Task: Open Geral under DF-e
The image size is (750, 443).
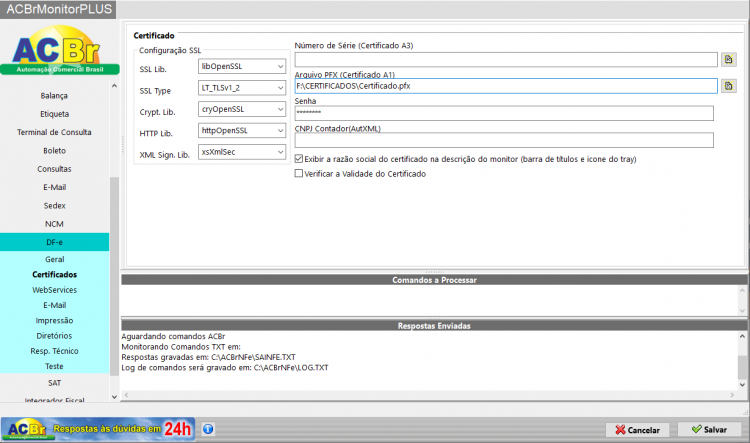Action: point(54,259)
